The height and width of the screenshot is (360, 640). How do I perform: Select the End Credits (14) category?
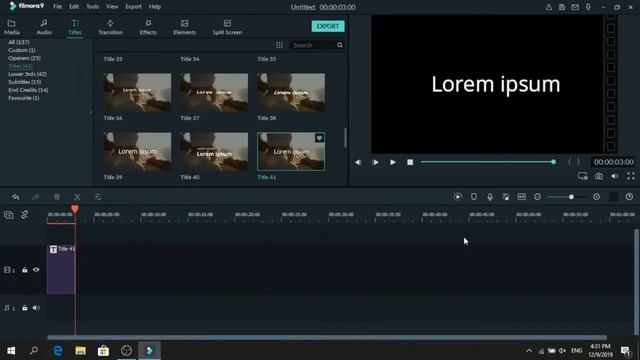pyautogui.click(x=28, y=90)
